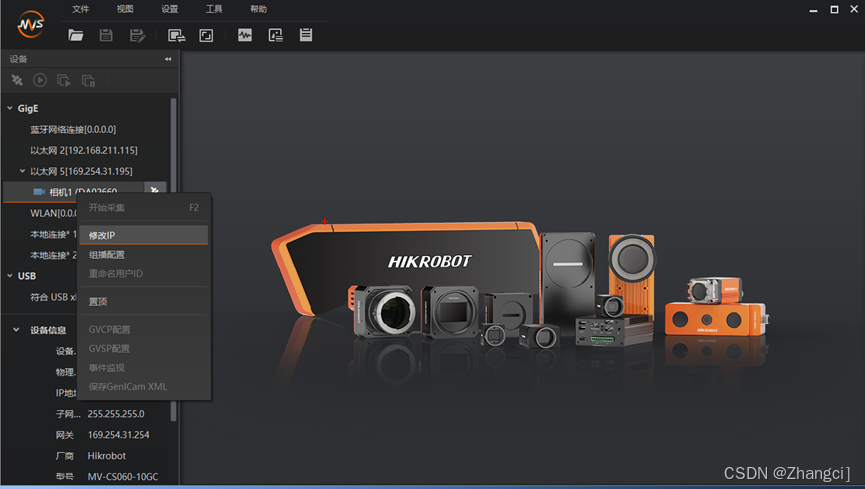Click the camera icon beside 相机1
Screen dimensions: 865x489
click(39, 192)
